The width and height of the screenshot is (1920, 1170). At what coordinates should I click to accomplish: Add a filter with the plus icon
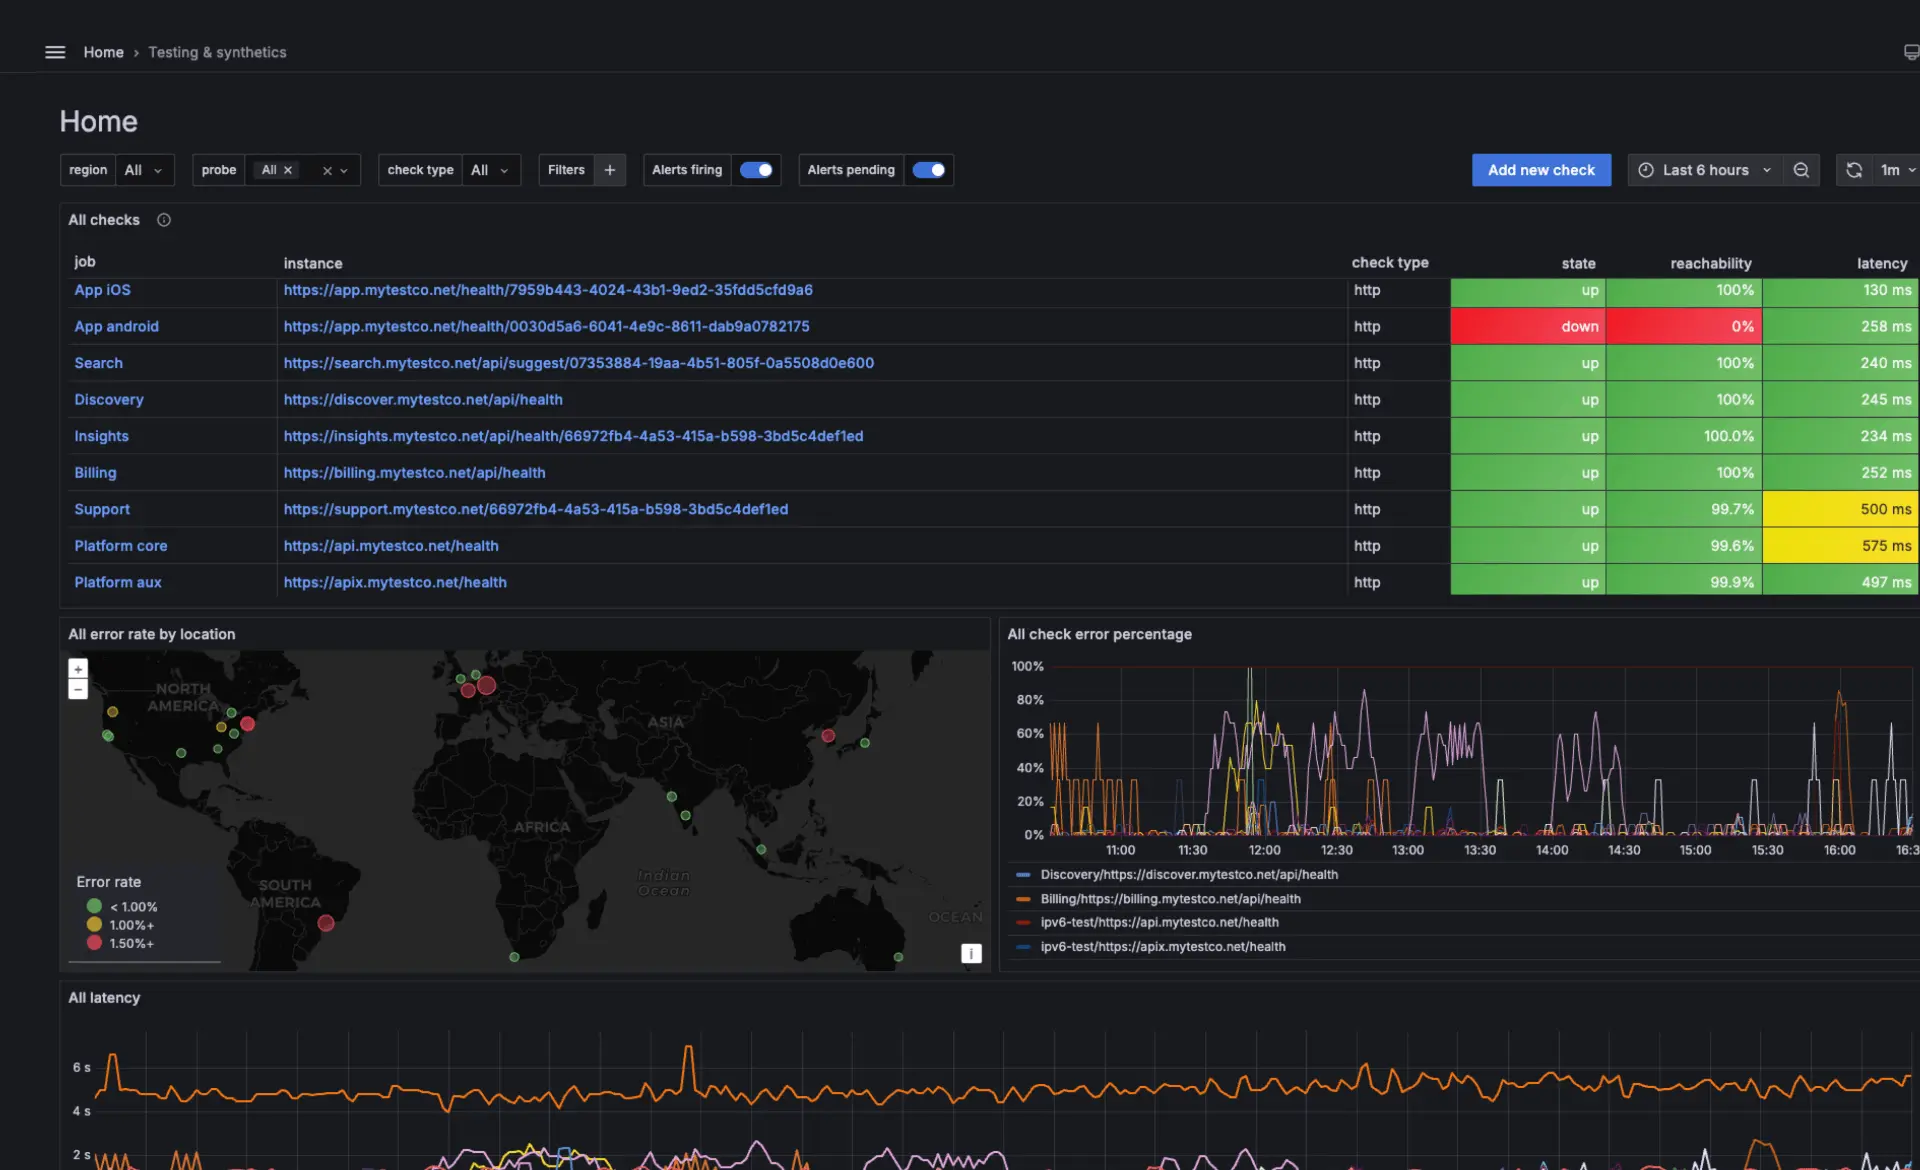pyautogui.click(x=610, y=170)
